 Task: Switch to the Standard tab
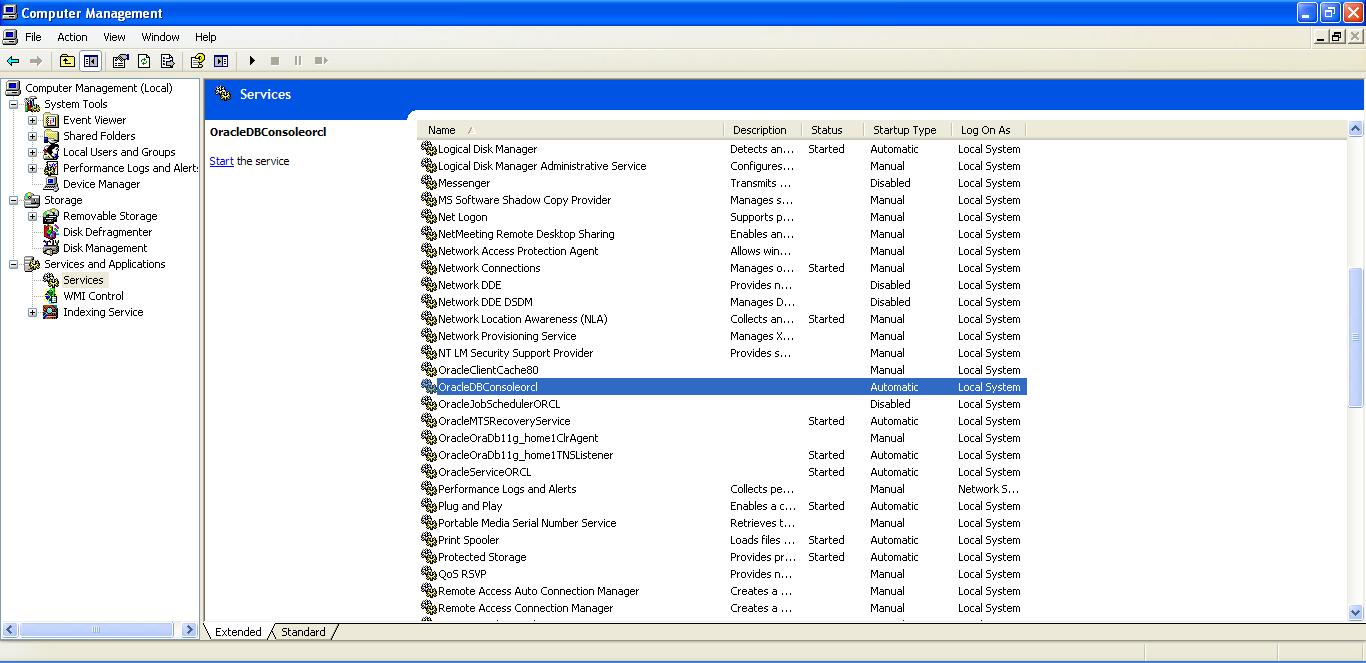pyautogui.click(x=303, y=632)
